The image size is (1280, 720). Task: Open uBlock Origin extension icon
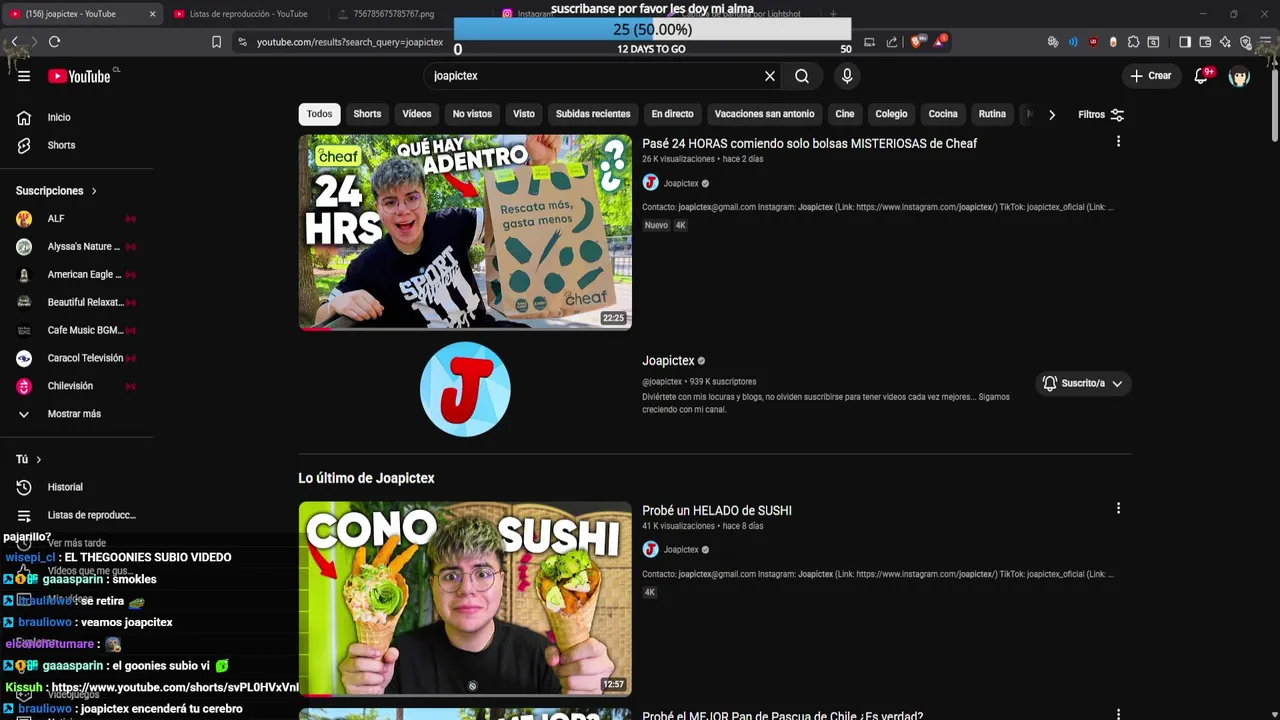(1093, 42)
